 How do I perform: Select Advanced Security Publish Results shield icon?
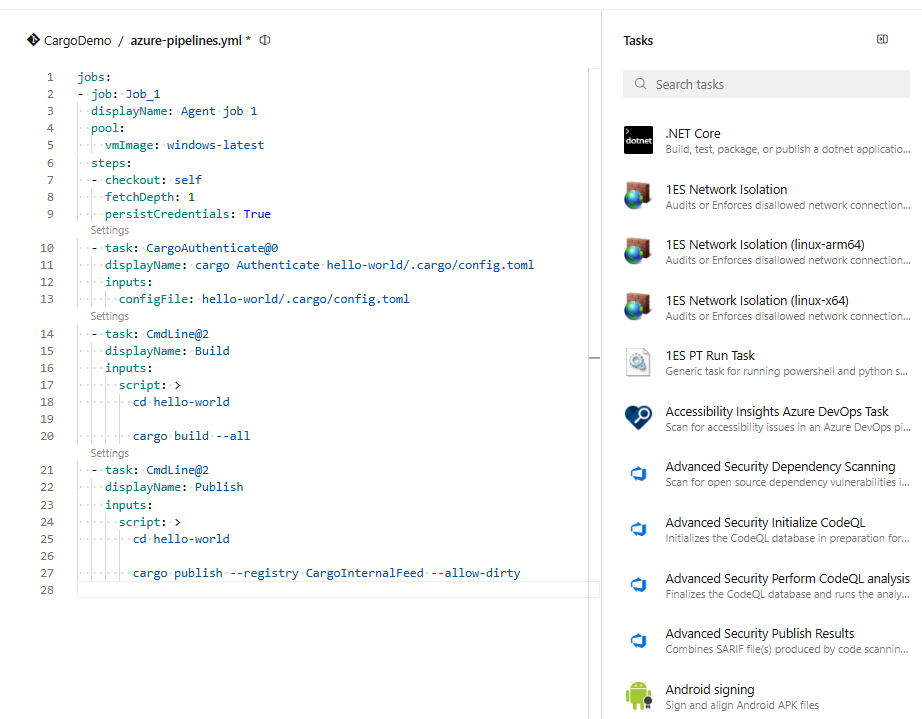click(638, 639)
